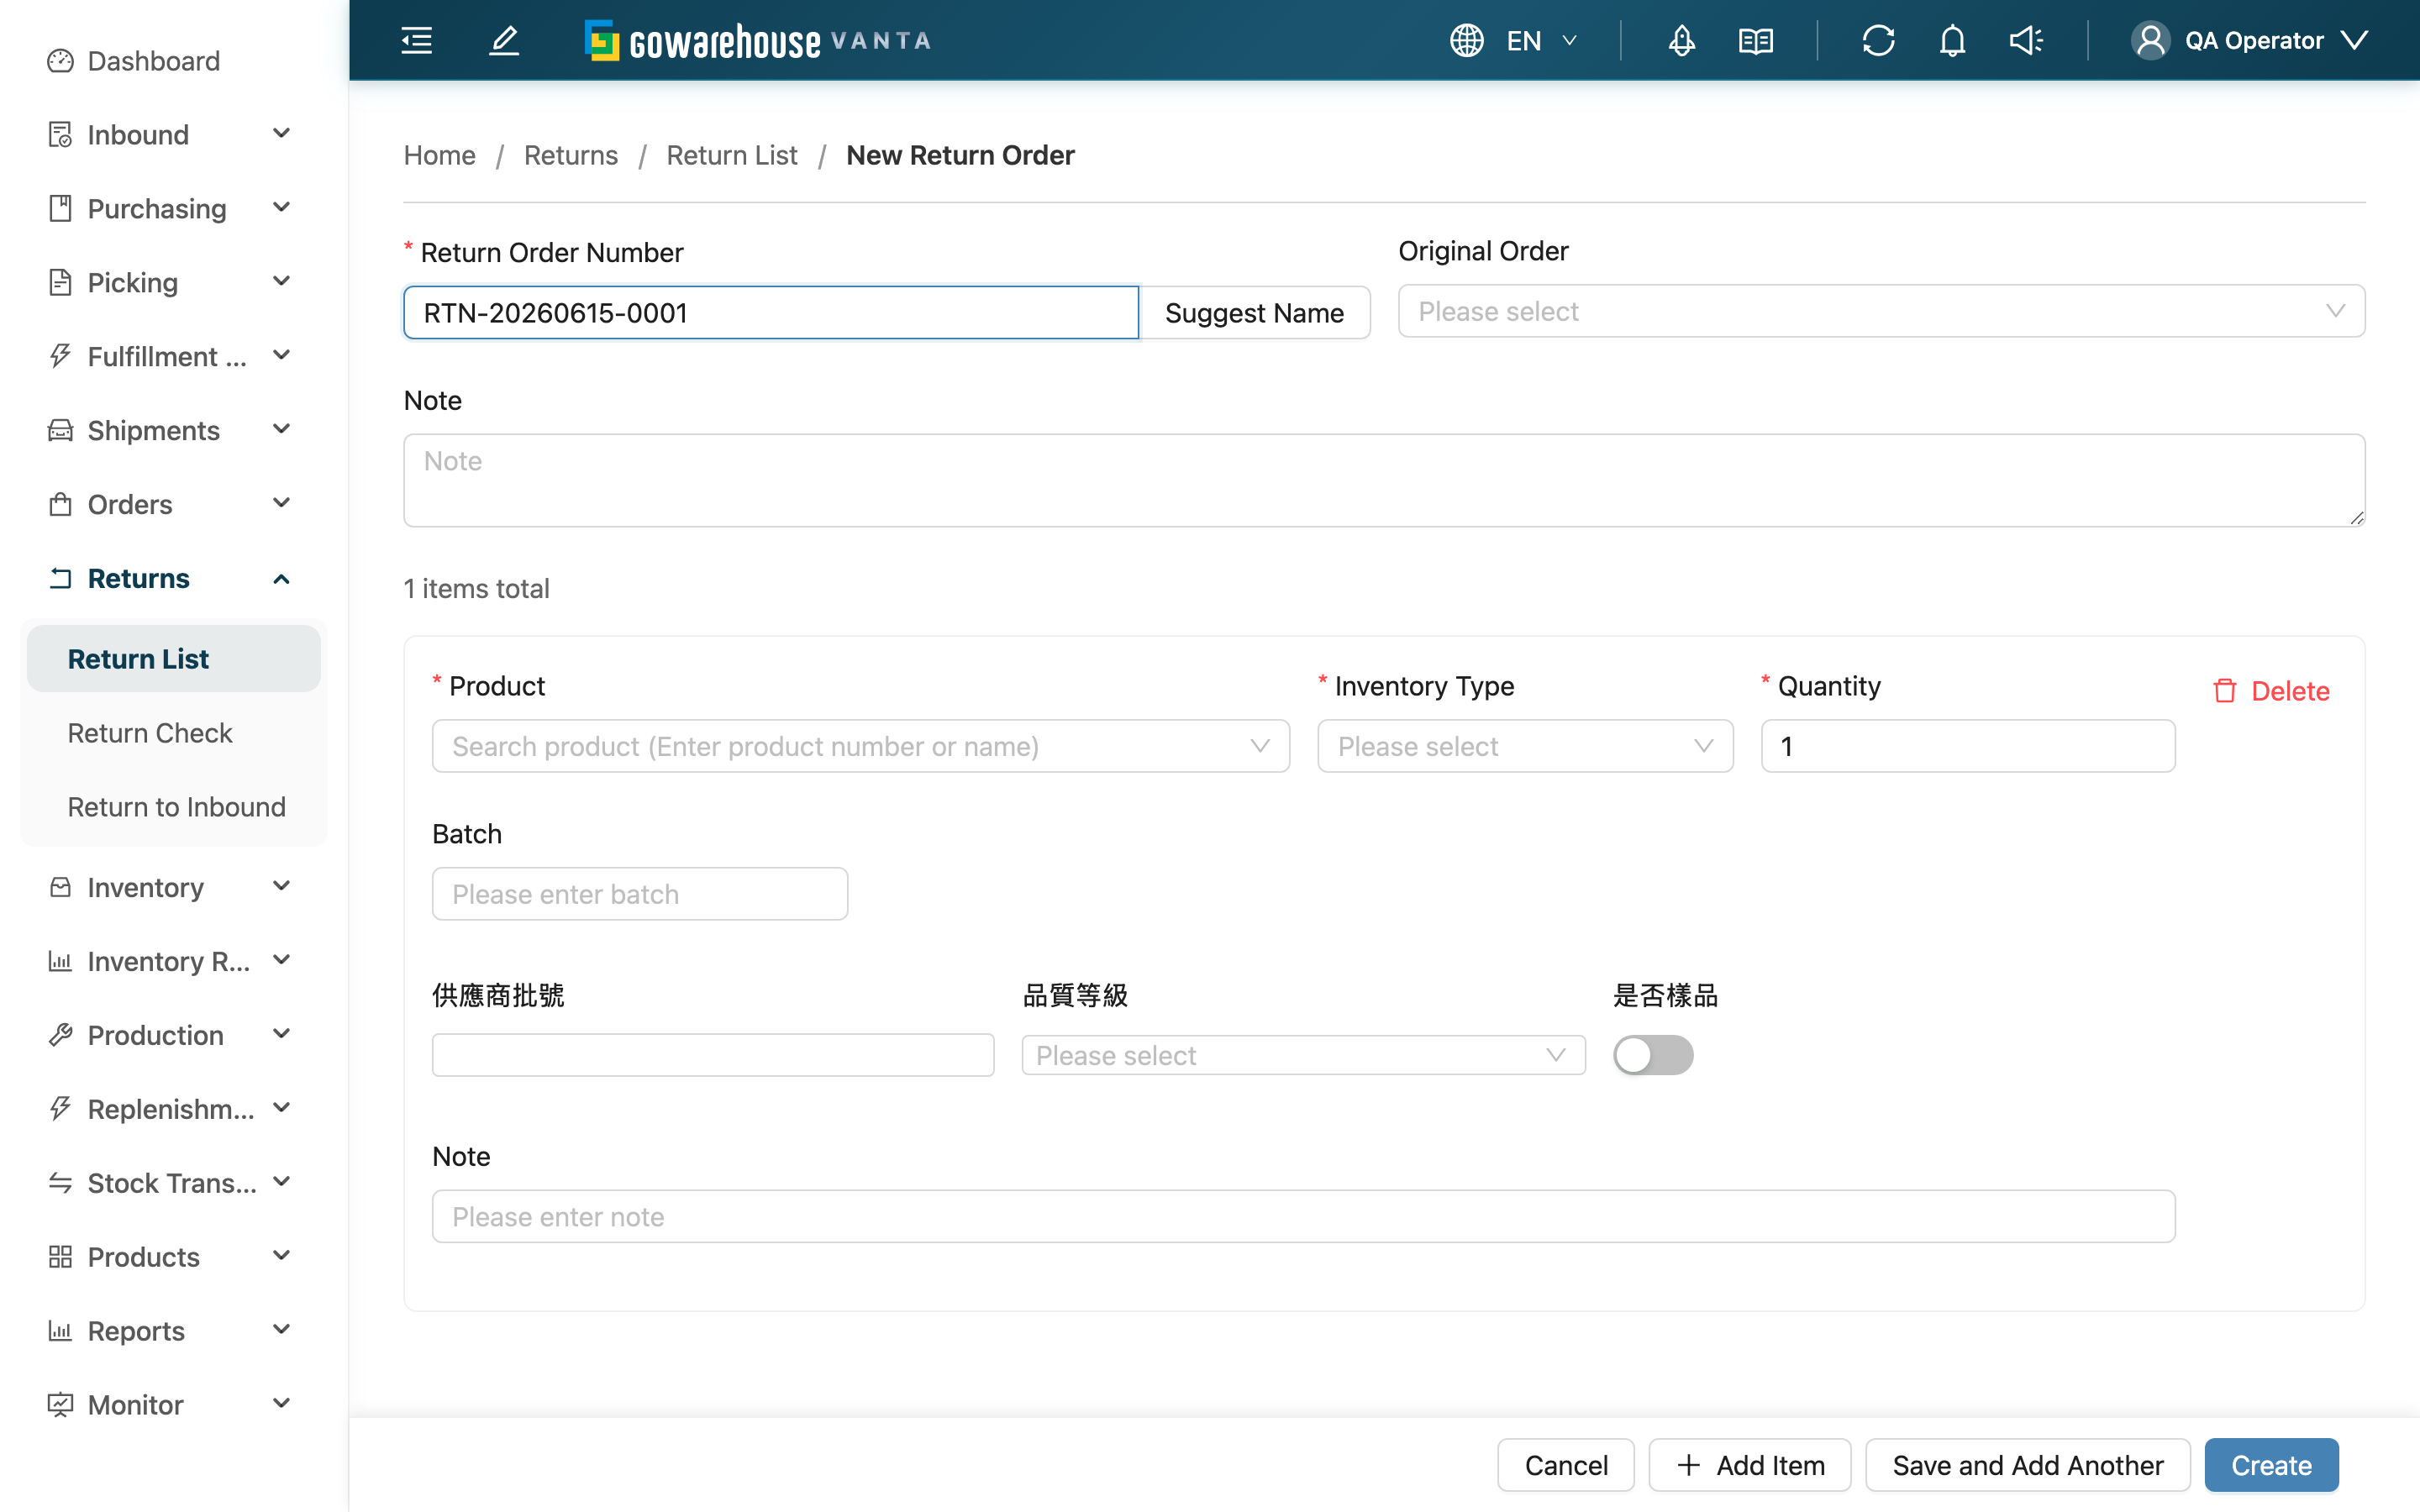Focus the top Note textarea
The width and height of the screenshot is (2420, 1512).
tap(1384, 480)
